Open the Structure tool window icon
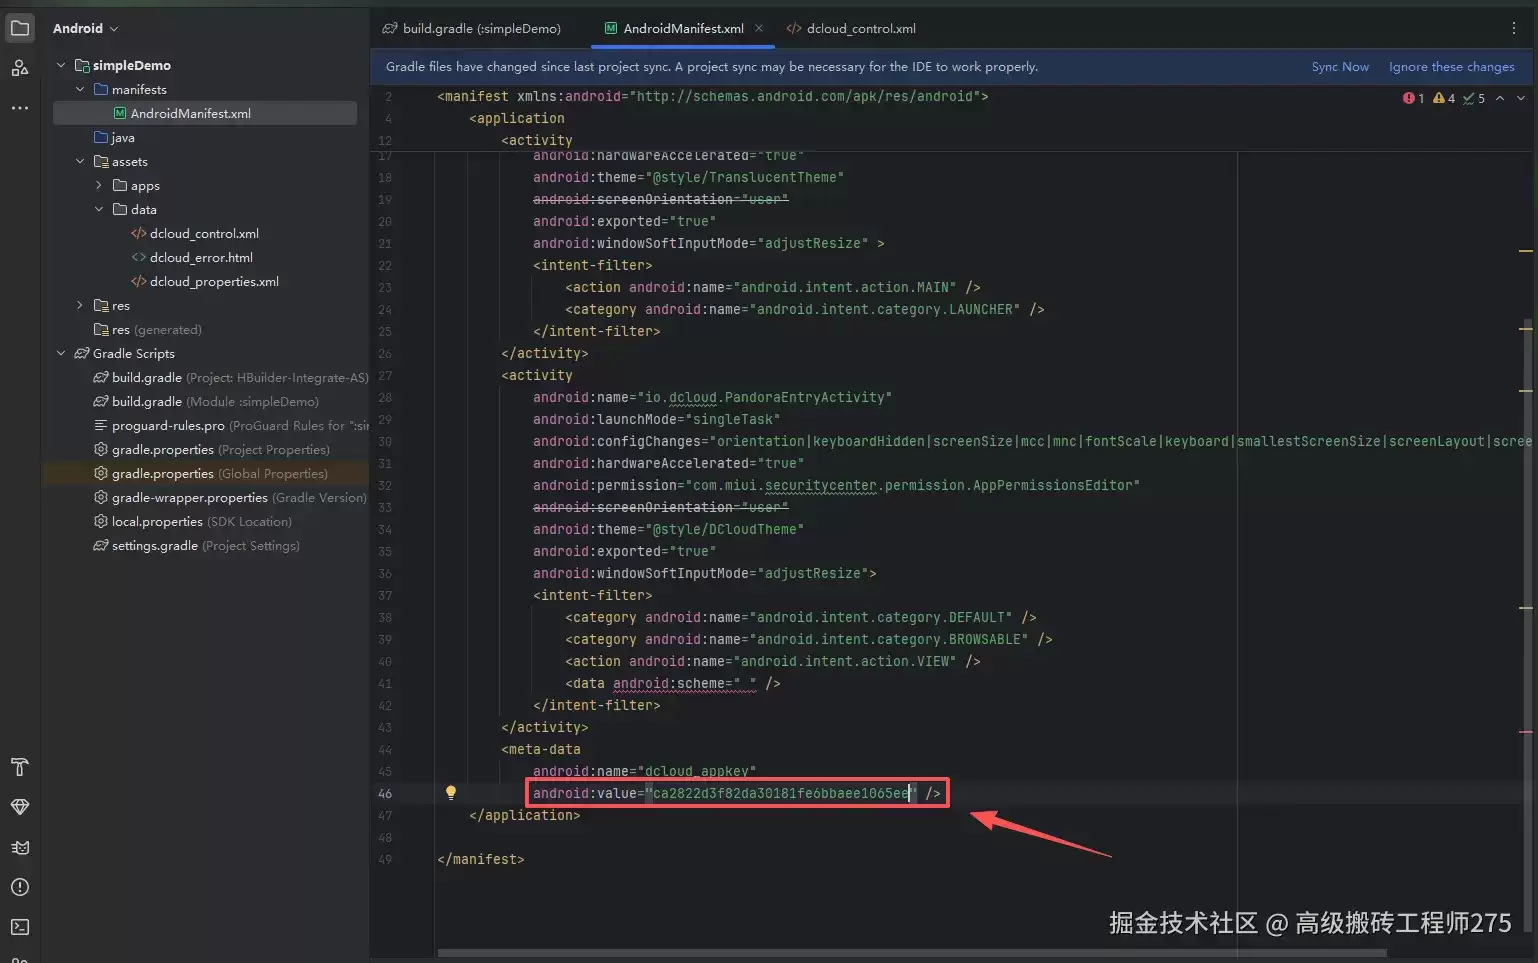This screenshot has width=1538, height=963. (20, 68)
